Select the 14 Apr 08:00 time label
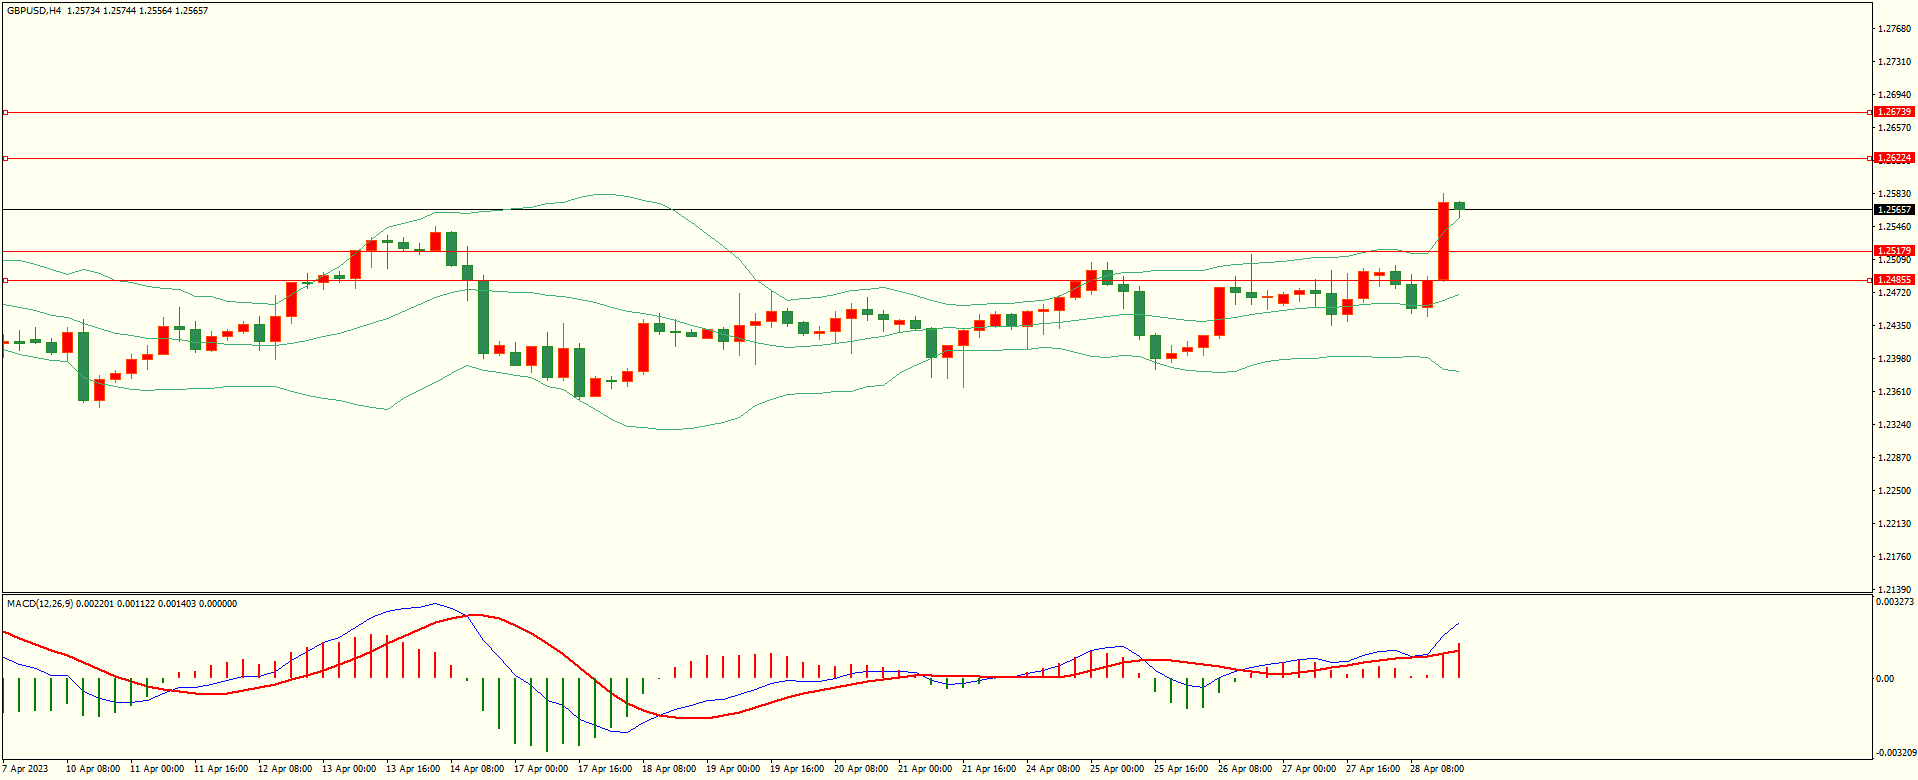1918x780 pixels. 477,769
